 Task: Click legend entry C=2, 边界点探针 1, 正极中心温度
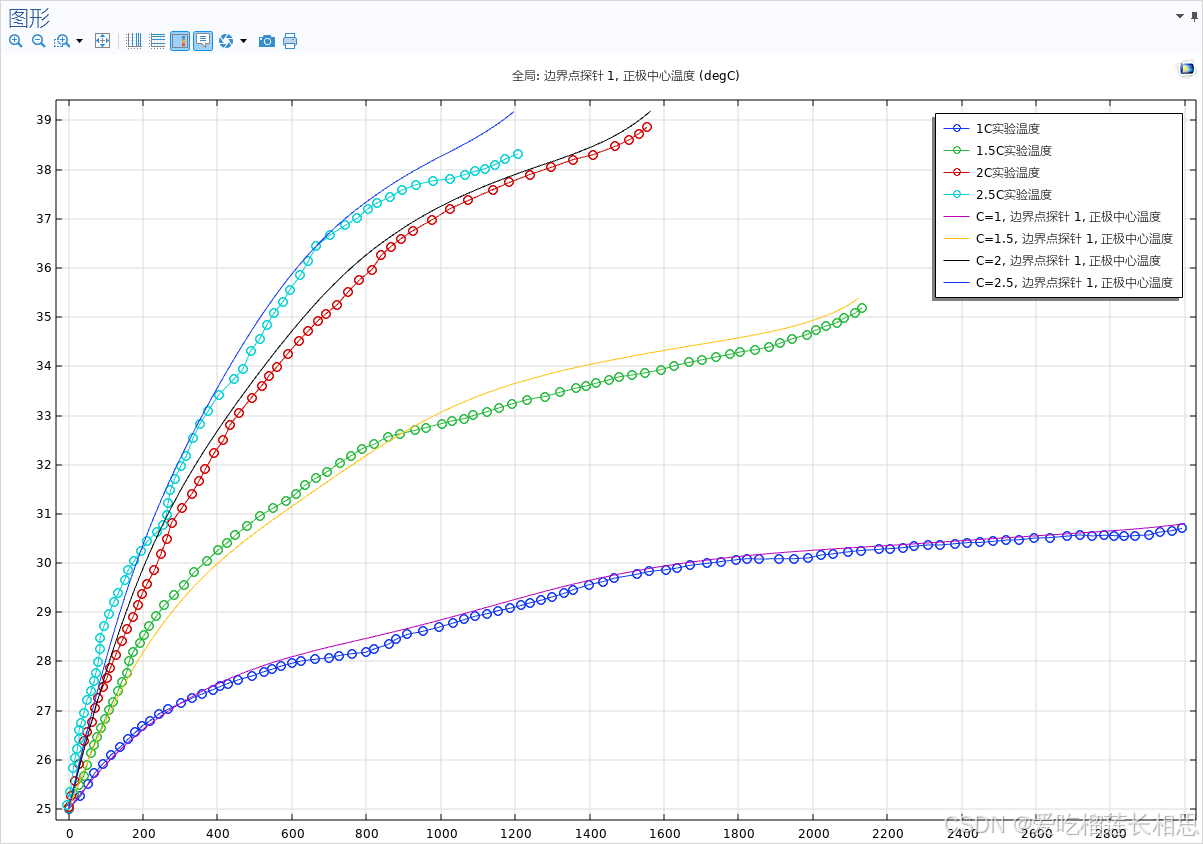pyautogui.click(x=1068, y=260)
